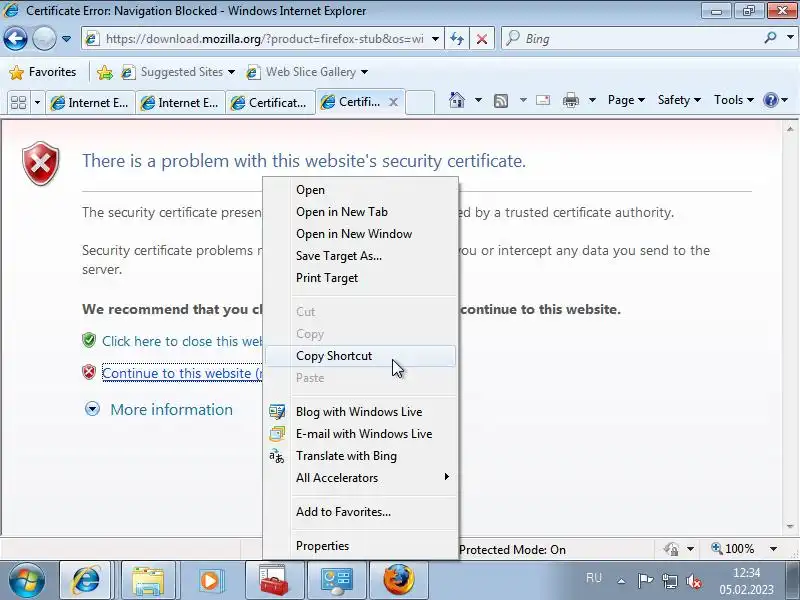Launch Windows Media Player taskbar icon
Screen dimensions: 800x600
[210, 580]
